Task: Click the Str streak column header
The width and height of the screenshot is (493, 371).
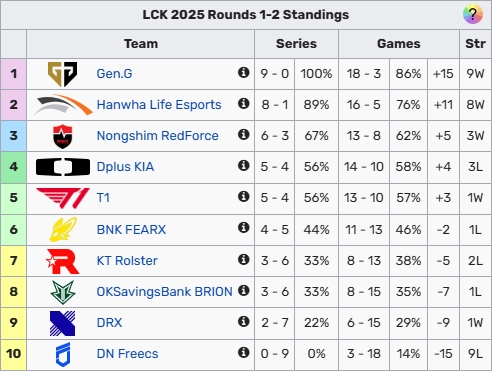Action: pyautogui.click(x=475, y=44)
